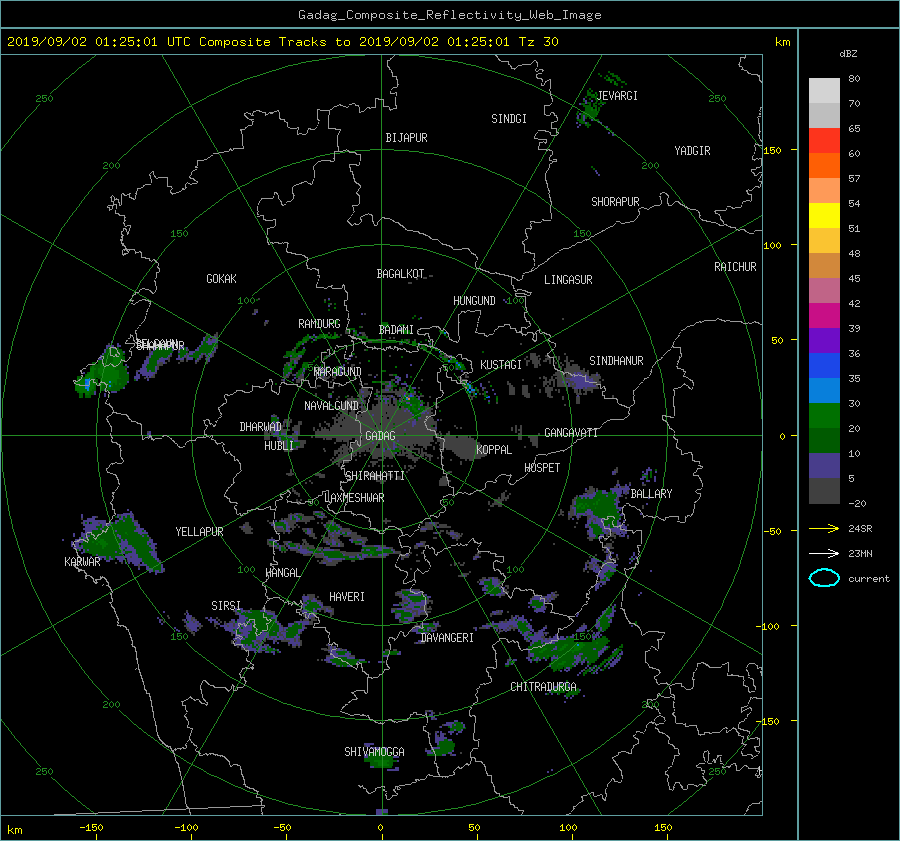Click the SHIVAMOGGA city label
Image resolution: width=900 pixels, height=841 pixels.
(x=374, y=752)
